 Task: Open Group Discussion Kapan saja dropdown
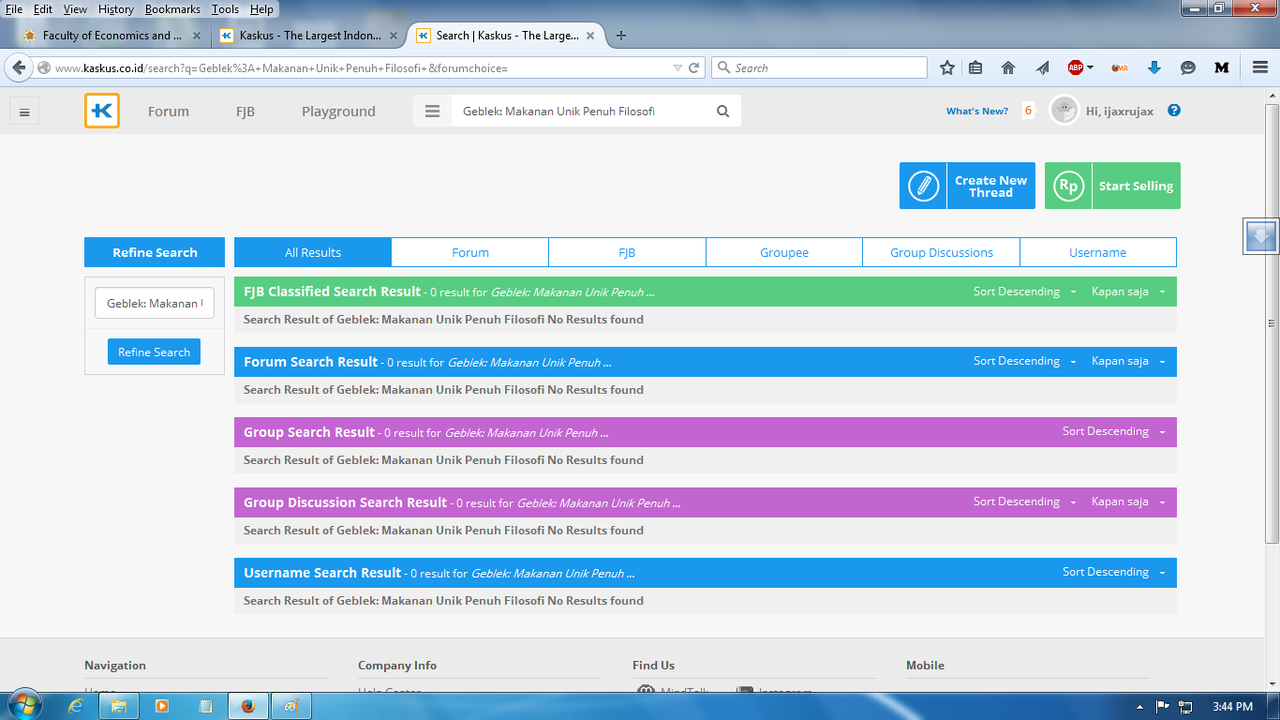(1128, 502)
